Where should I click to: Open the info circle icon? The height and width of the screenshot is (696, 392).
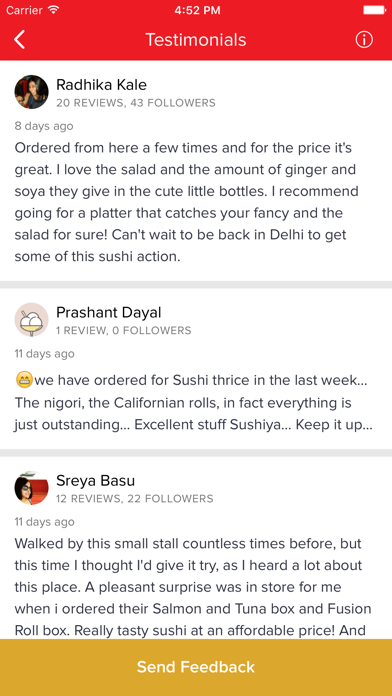[x=364, y=40]
